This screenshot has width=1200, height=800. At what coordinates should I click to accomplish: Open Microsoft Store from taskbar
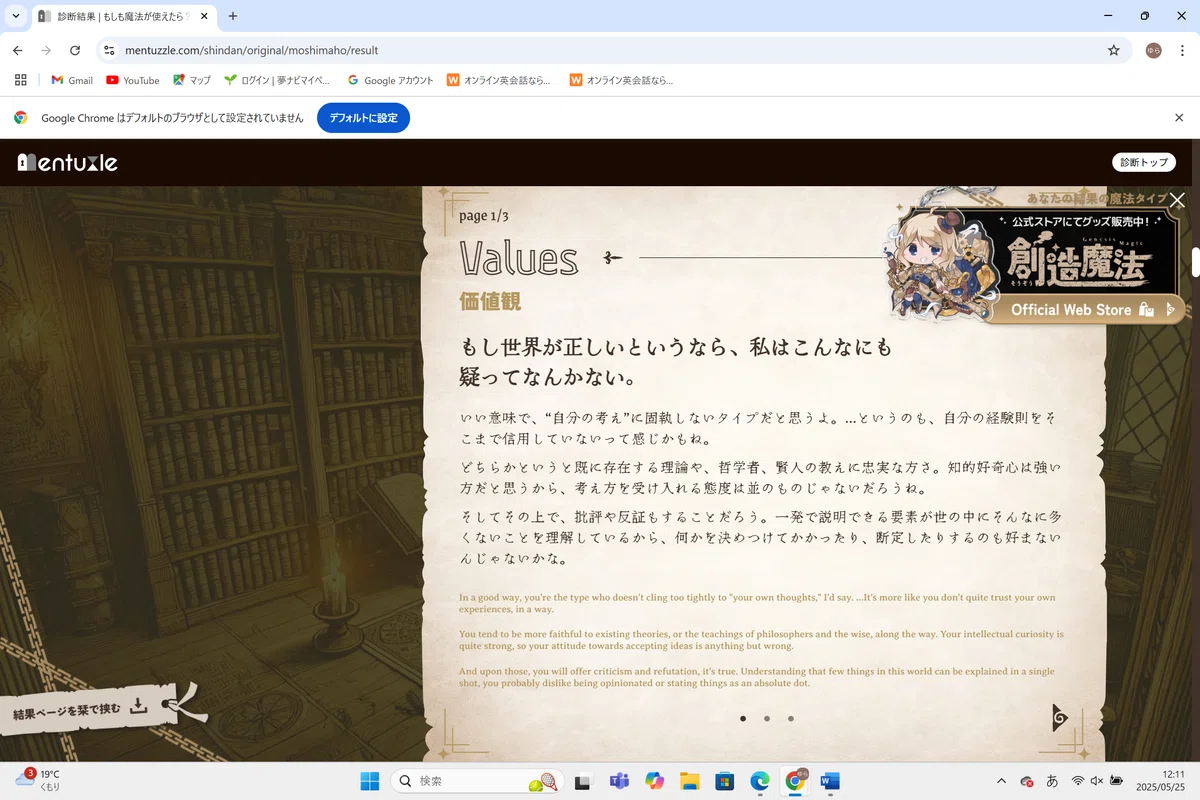tap(725, 781)
